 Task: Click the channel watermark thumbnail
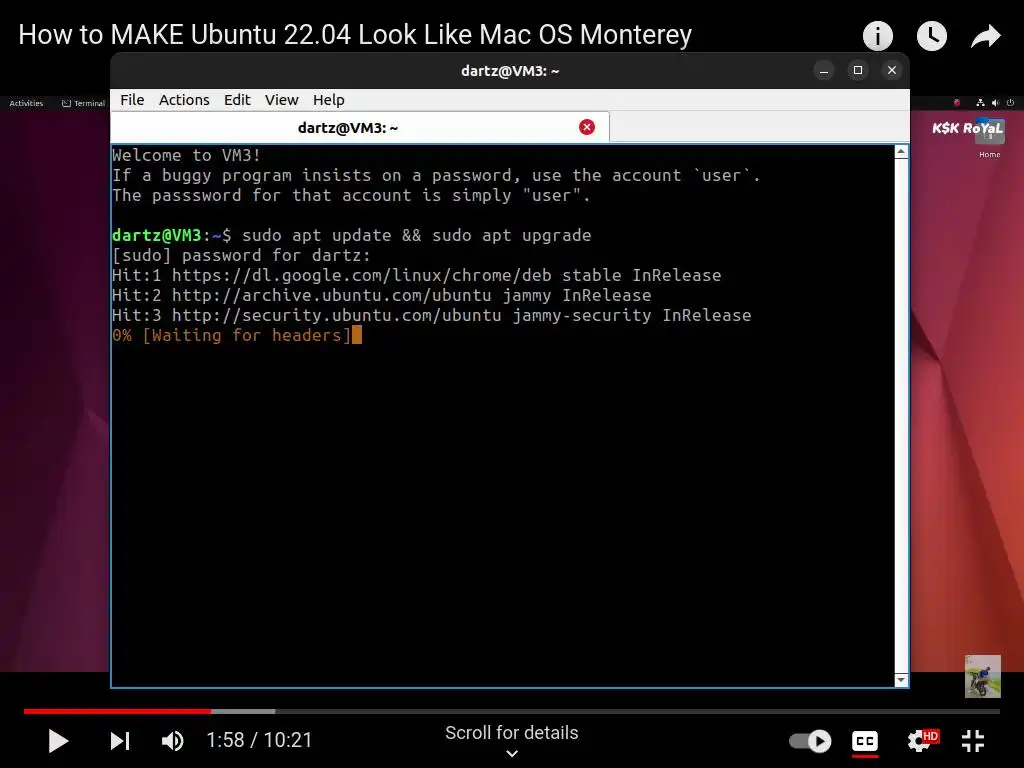pyautogui.click(x=983, y=677)
